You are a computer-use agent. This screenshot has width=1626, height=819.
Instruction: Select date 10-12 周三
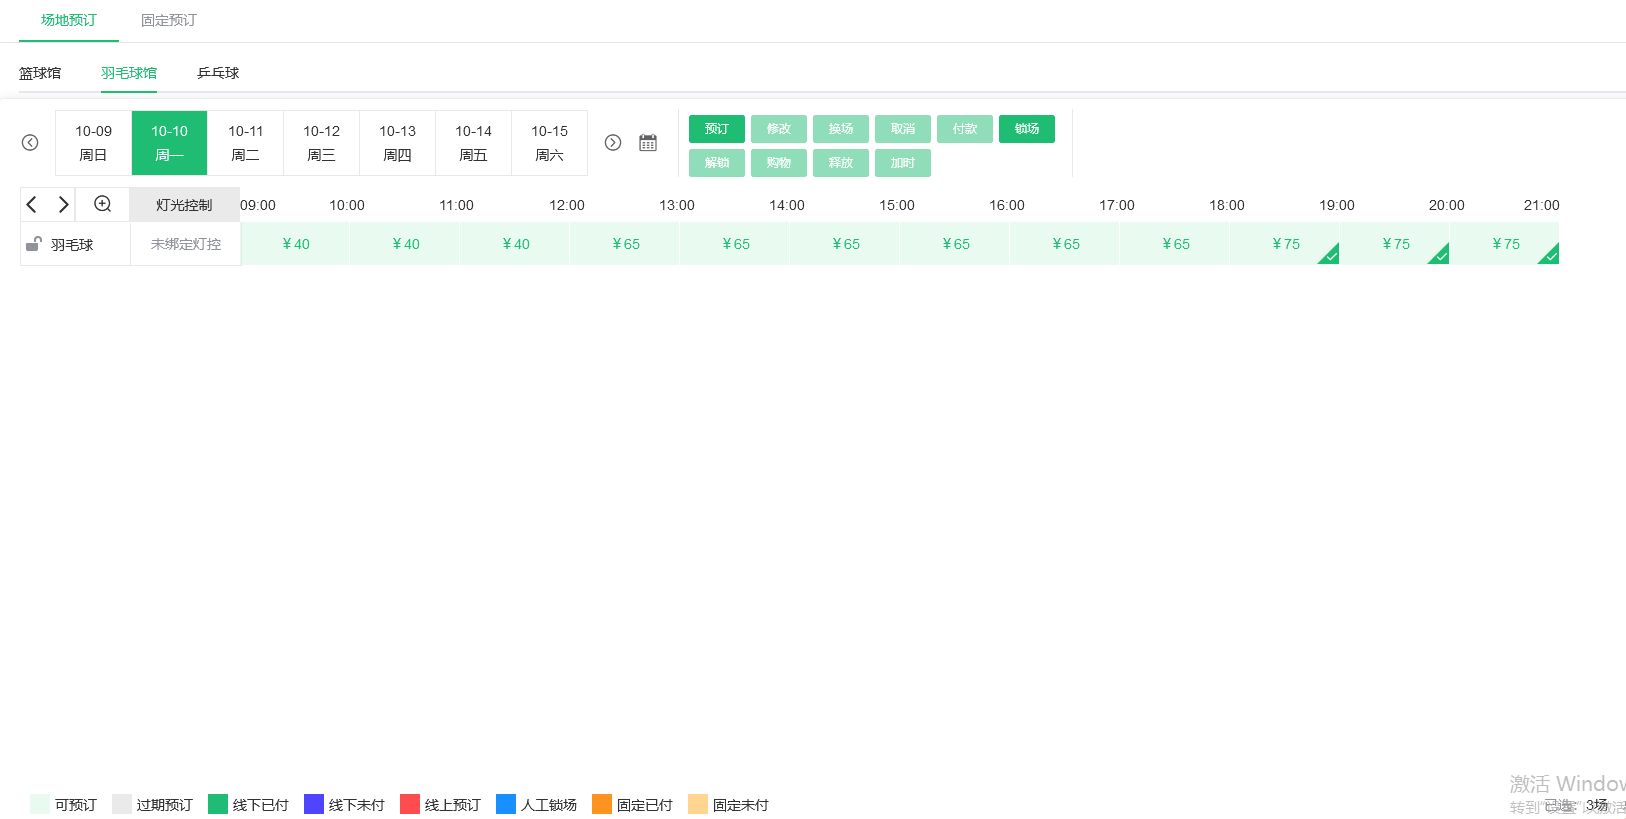[321, 143]
